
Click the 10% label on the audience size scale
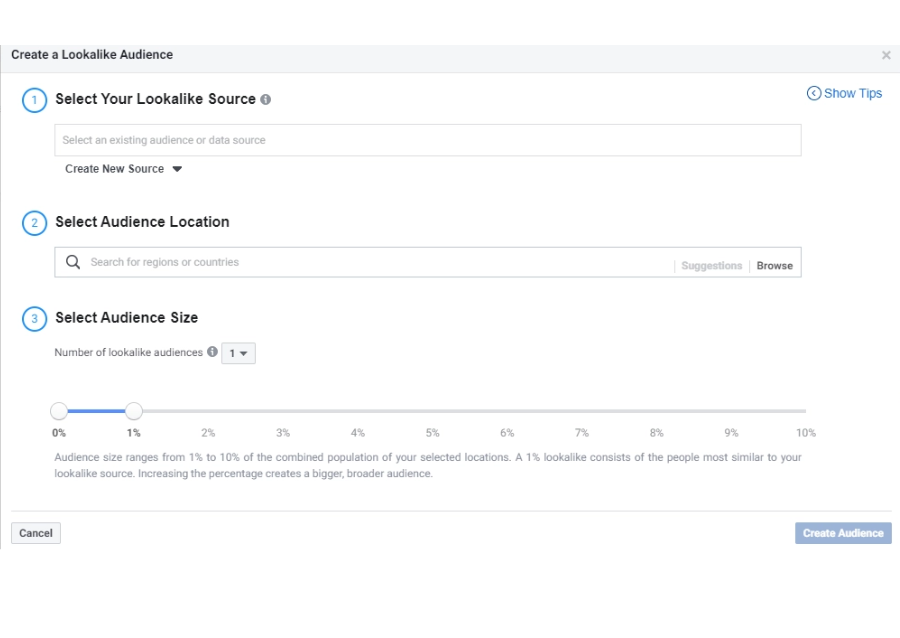click(x=805, y=433)
